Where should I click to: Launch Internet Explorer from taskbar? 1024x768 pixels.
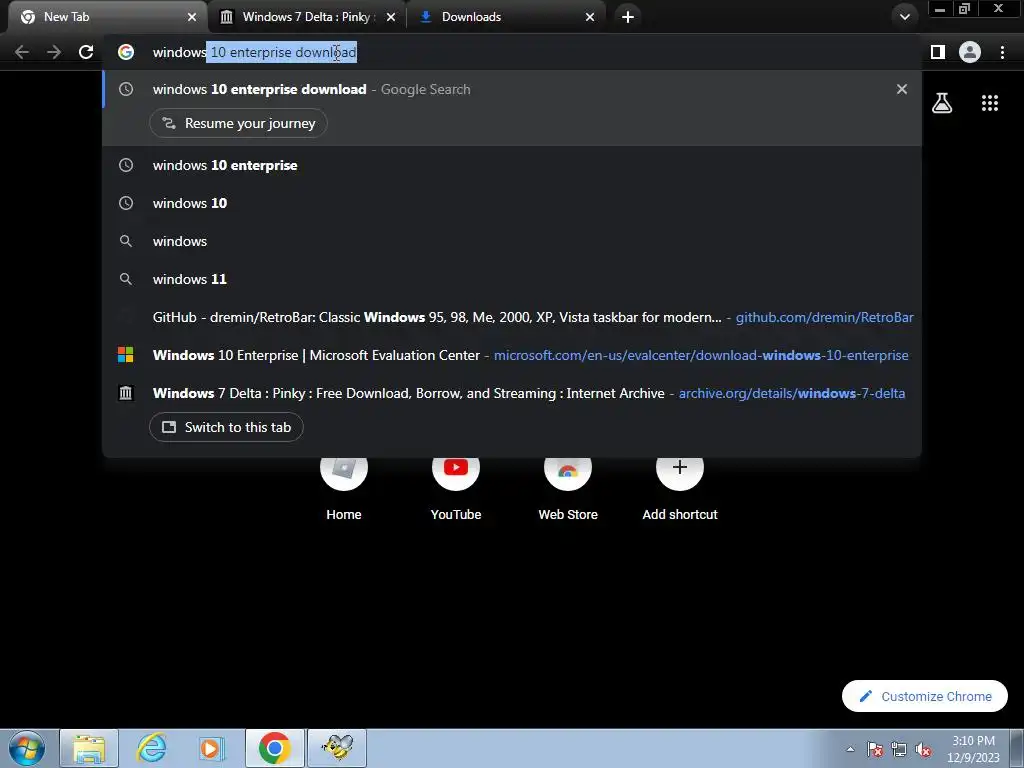point(151,748)
